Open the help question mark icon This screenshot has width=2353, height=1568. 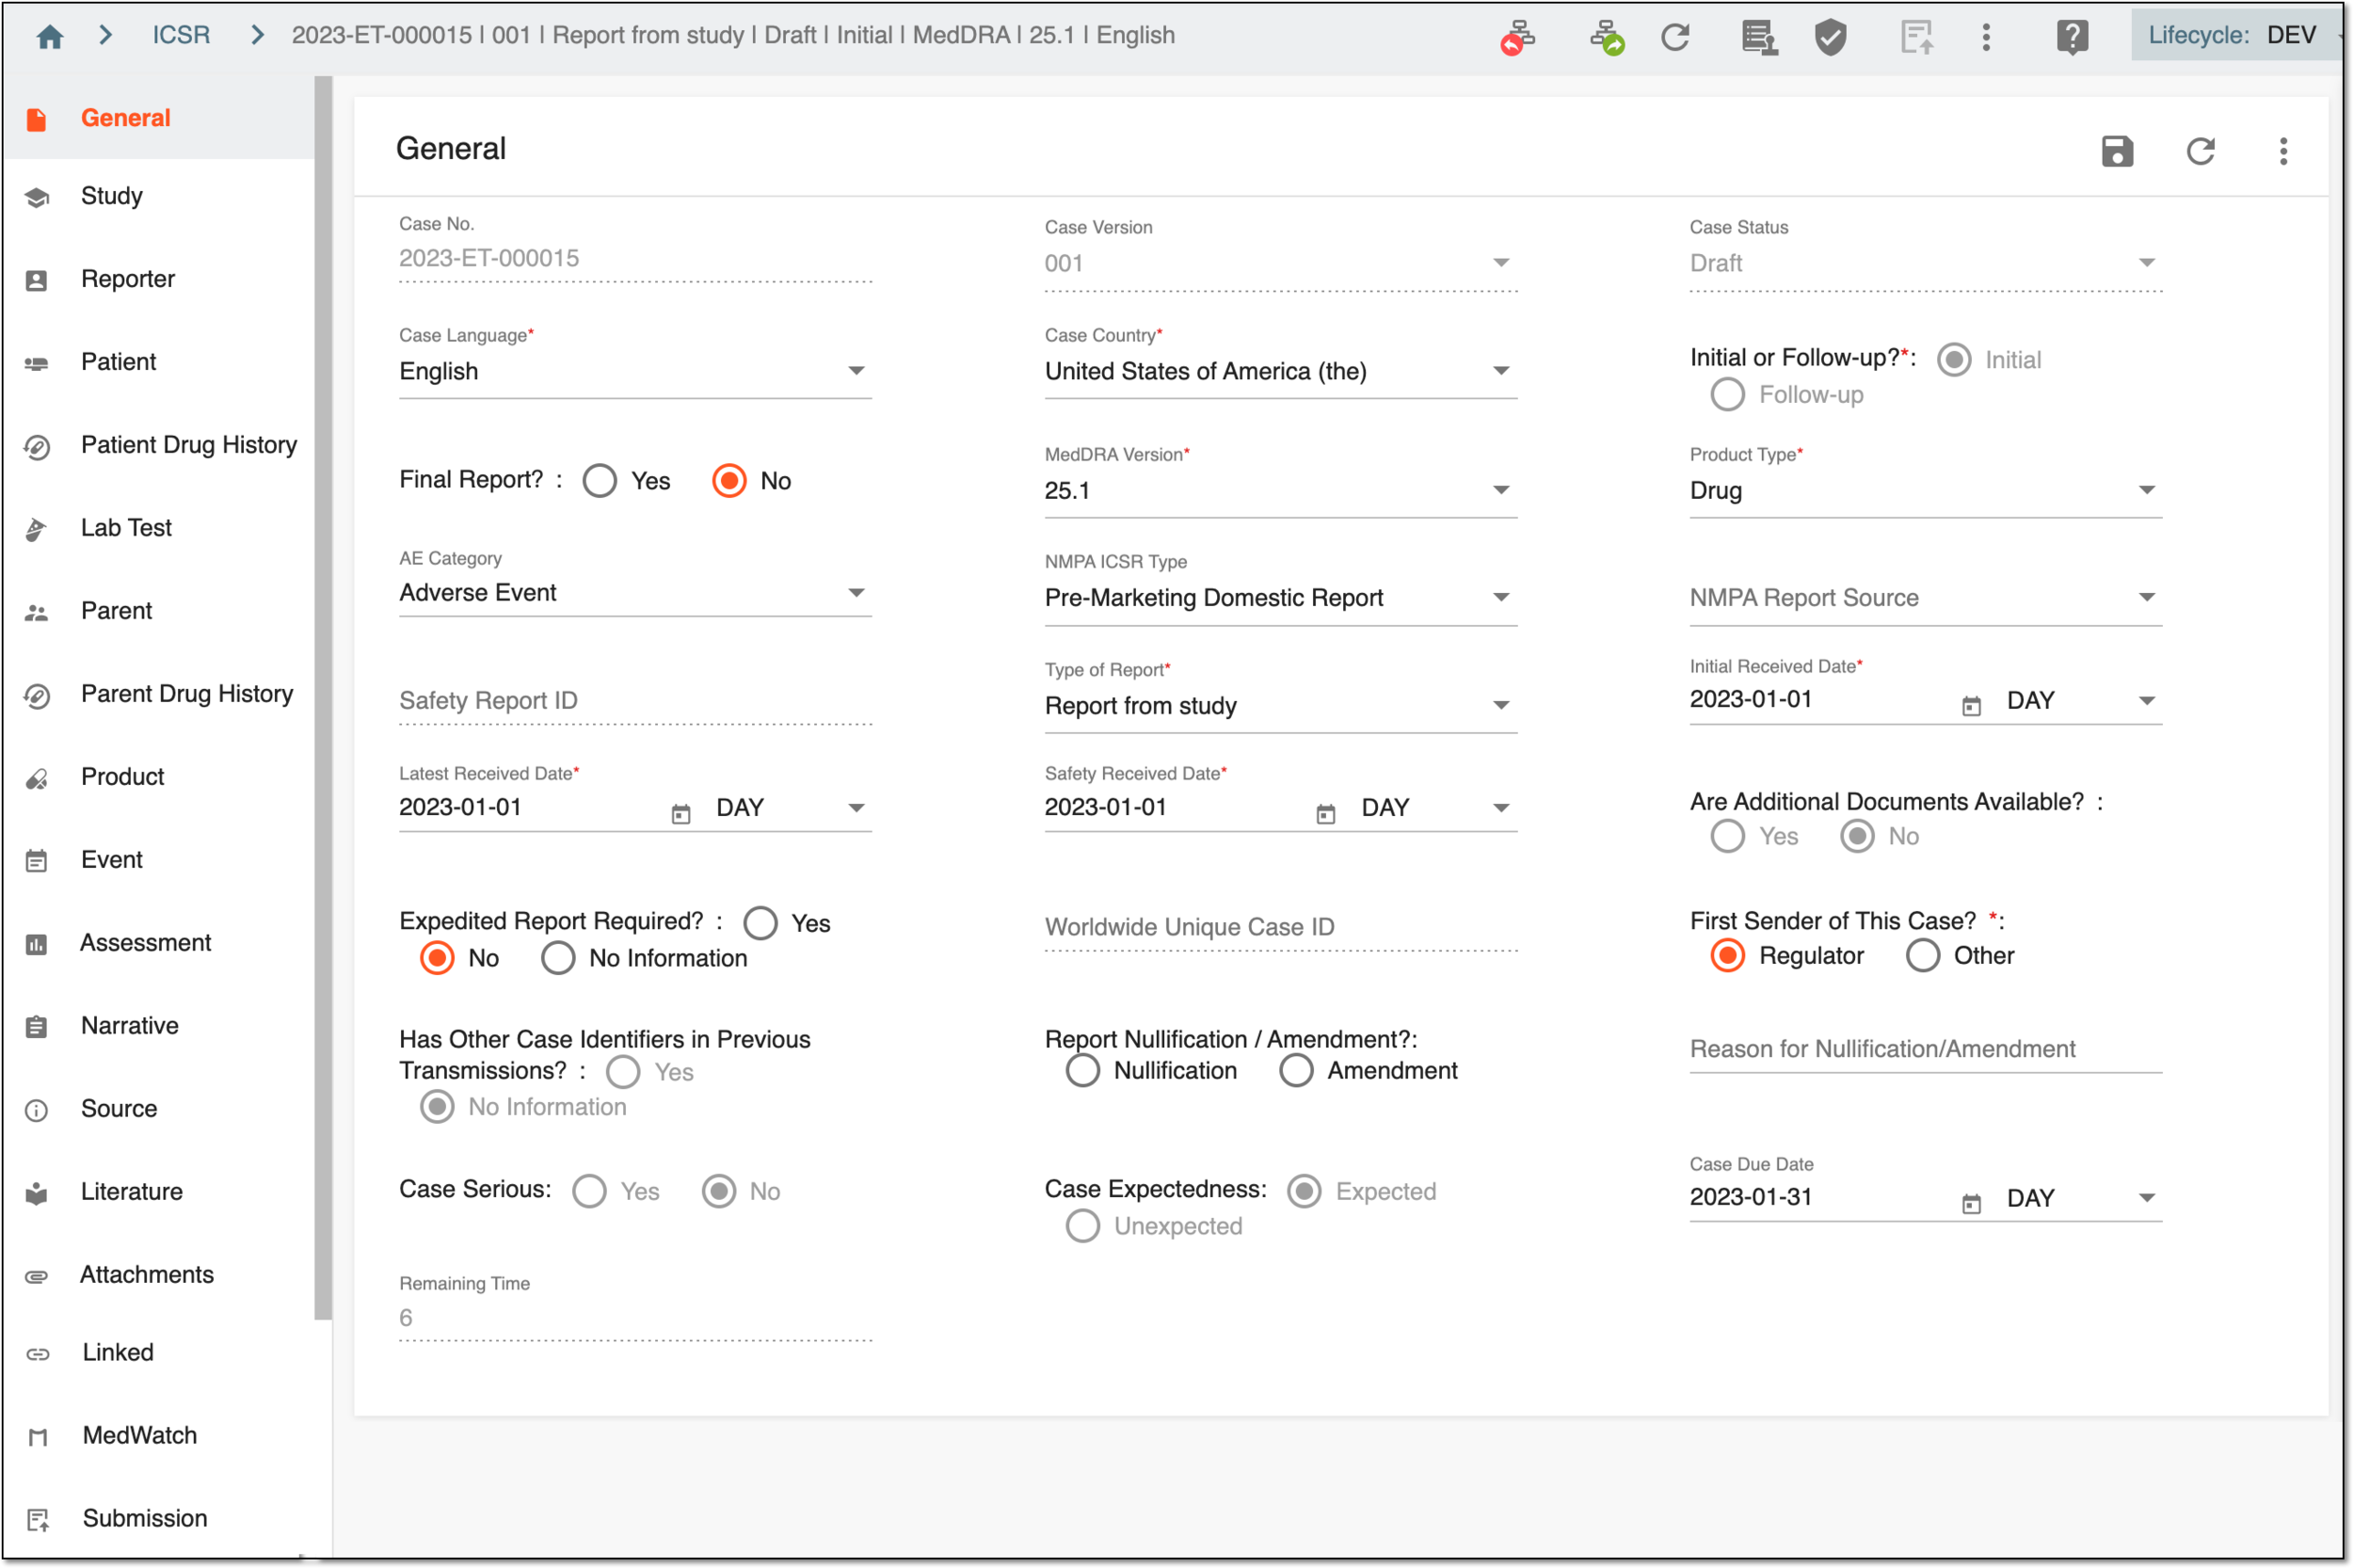(x=2072, y=37)
